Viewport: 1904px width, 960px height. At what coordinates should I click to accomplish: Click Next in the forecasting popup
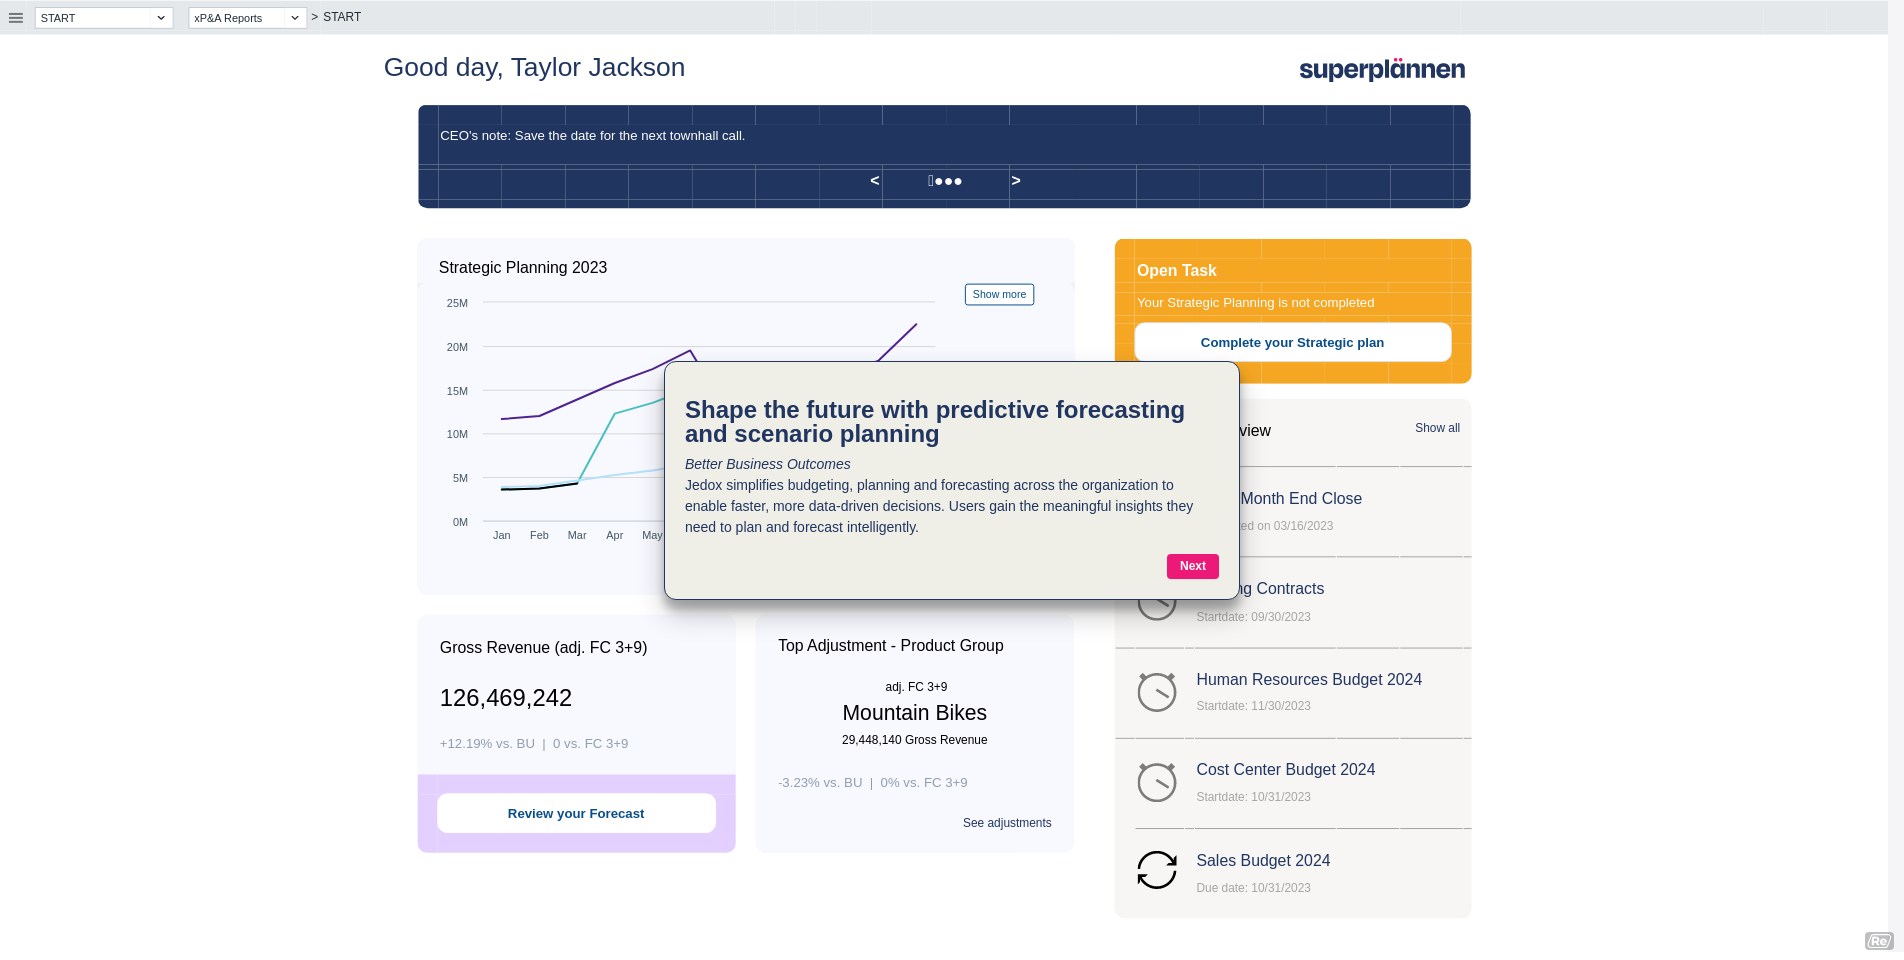pyautogui.click(x=1192, y=566)
